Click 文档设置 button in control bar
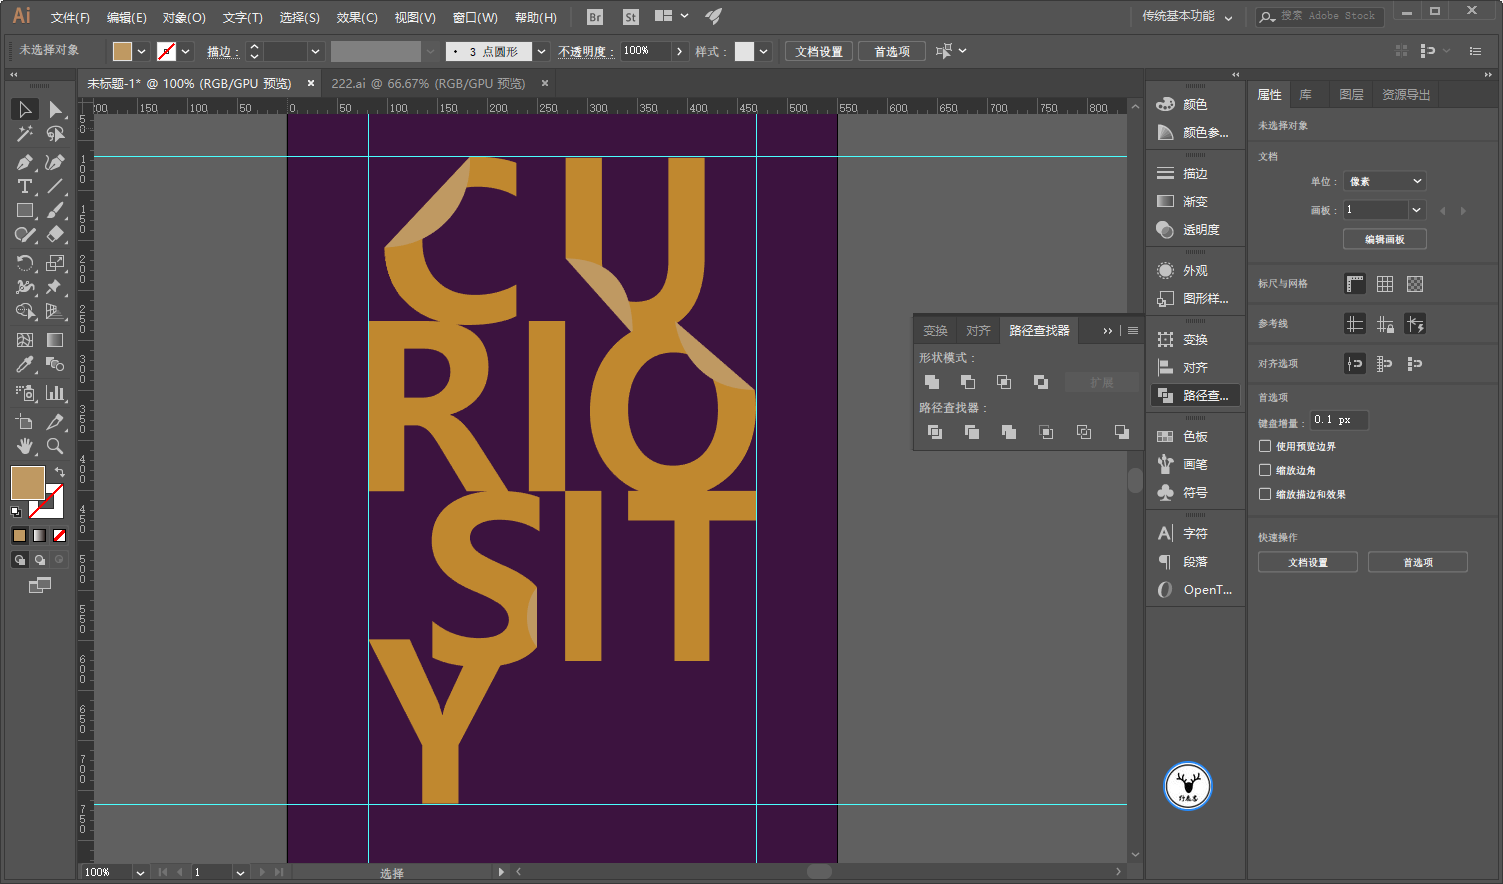The width and height of the screenshot is (1503, 884). (819, 51)
